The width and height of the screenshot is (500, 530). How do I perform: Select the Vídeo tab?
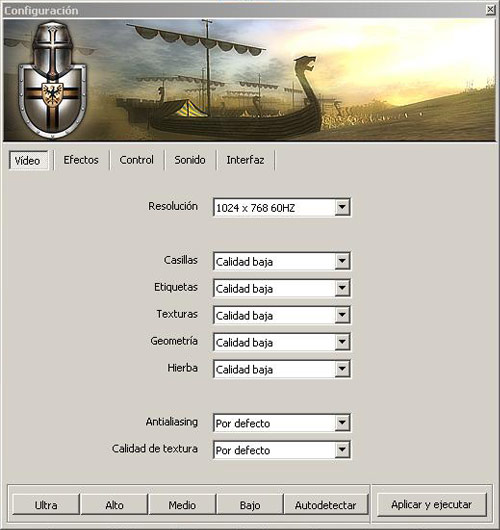28,160
